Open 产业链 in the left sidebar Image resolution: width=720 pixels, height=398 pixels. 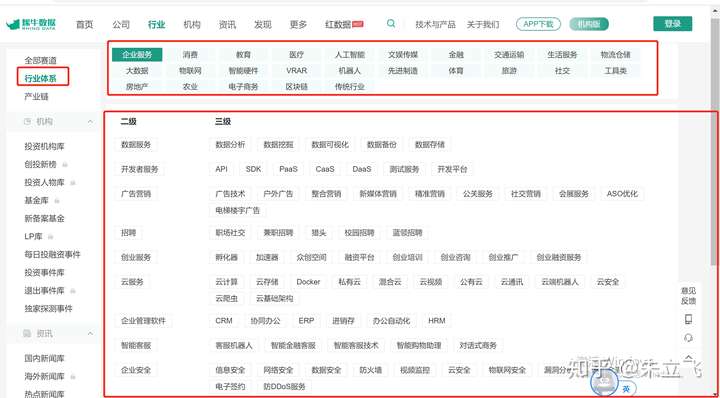point(36,96)
